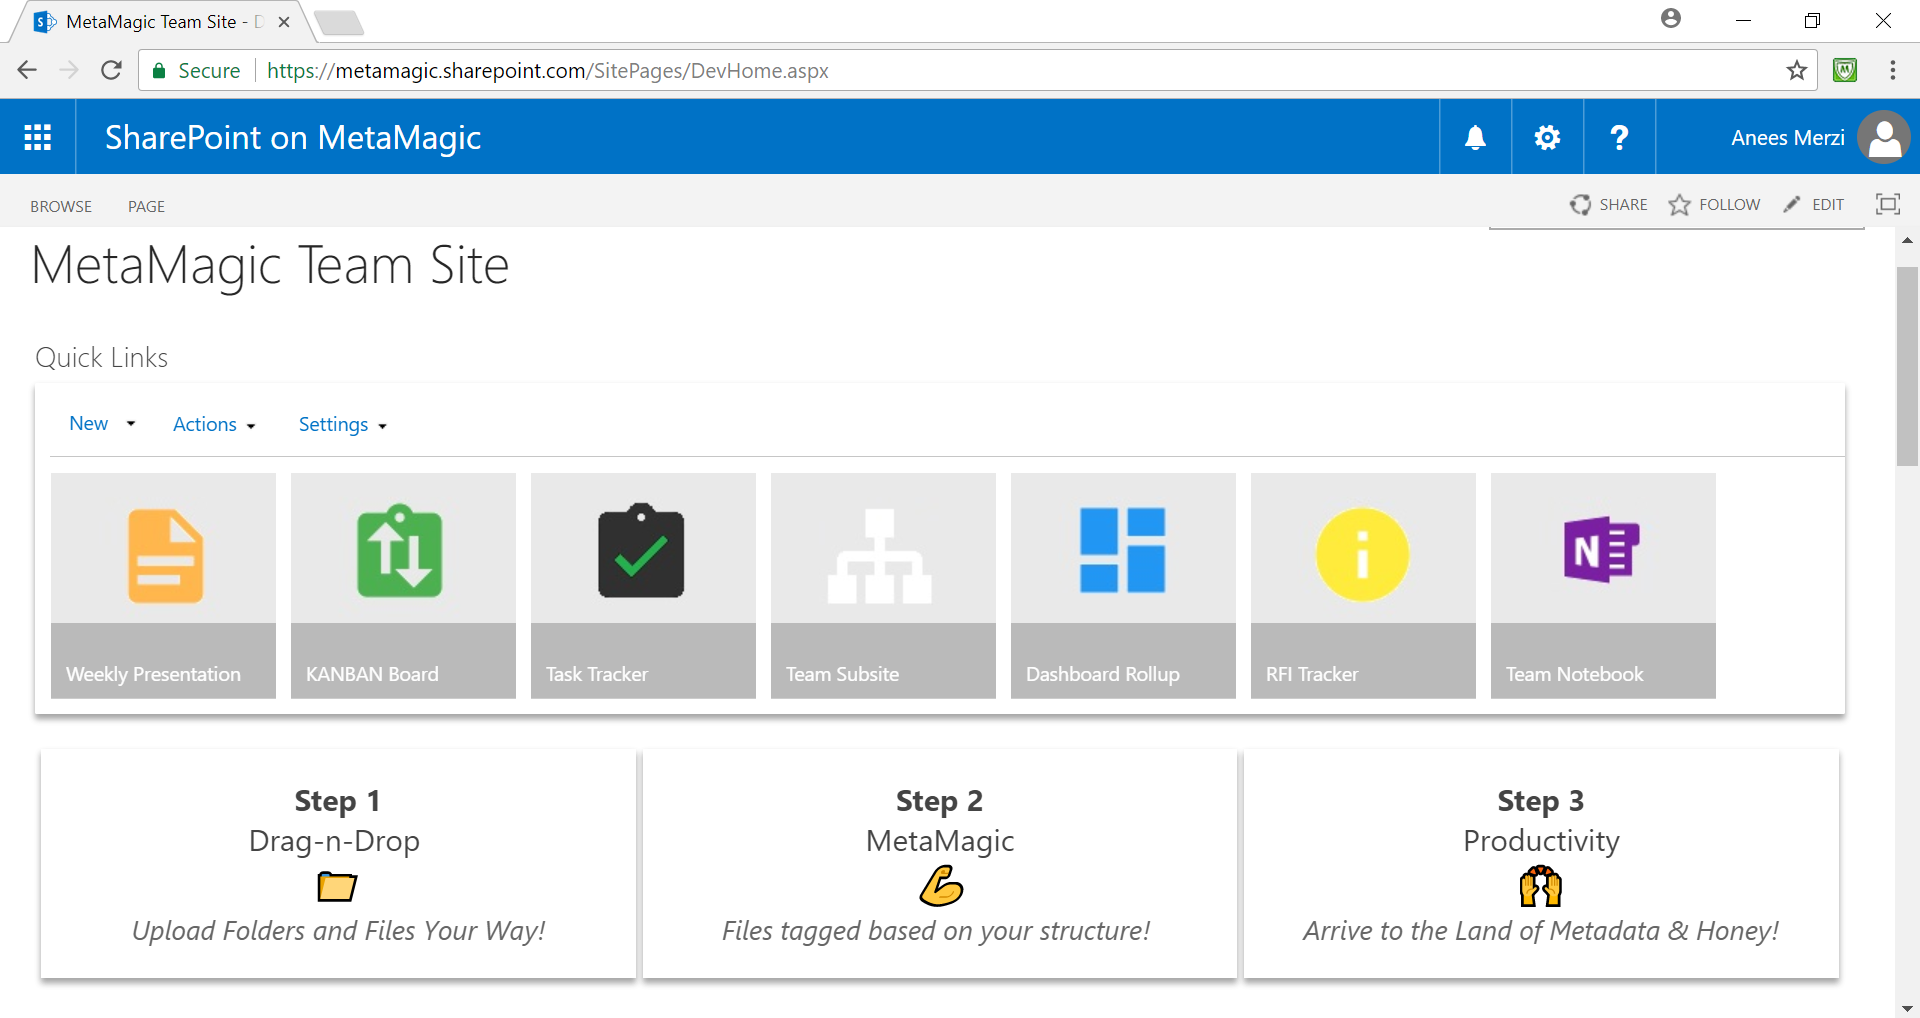This screenshot has width=1920, height=1018.
Task: Click the page vertical scrollbar thumb
Action: tap(1907, 366)
